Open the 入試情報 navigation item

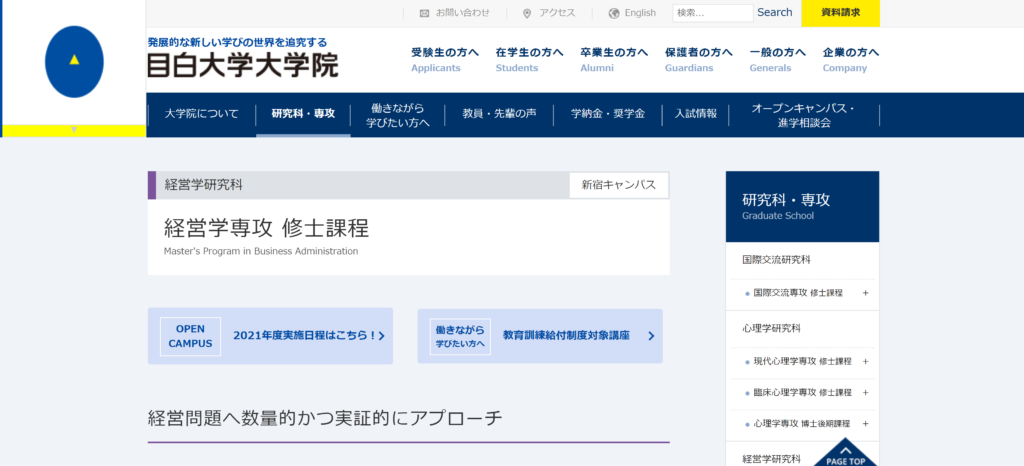click(x=696, y=114)
